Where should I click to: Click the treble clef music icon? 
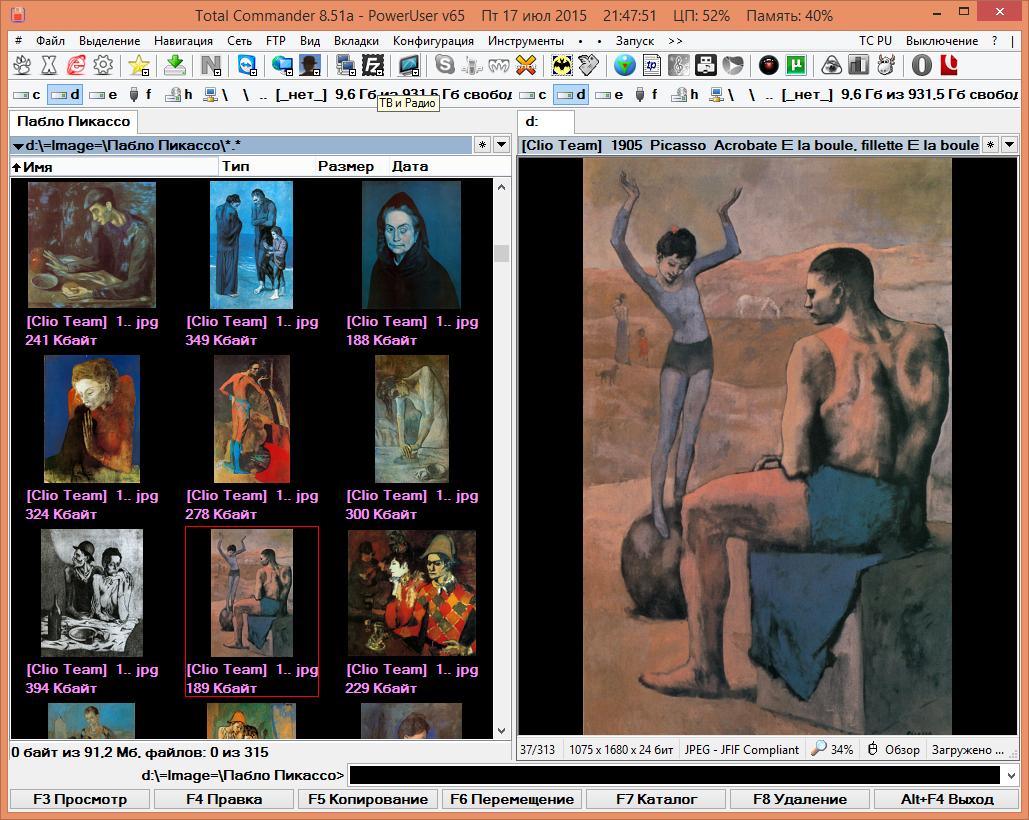679,65
